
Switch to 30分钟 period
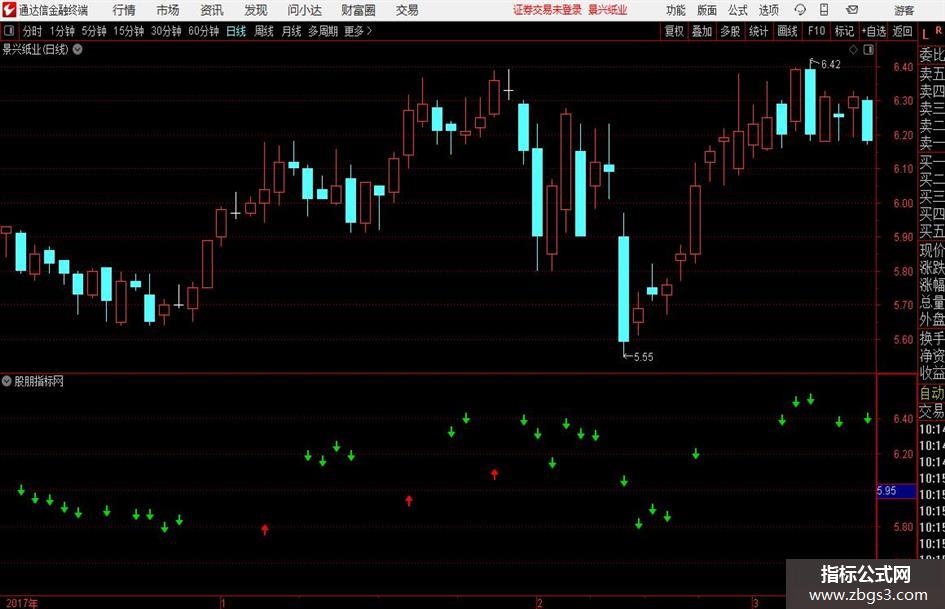click(x=166, y=31)
